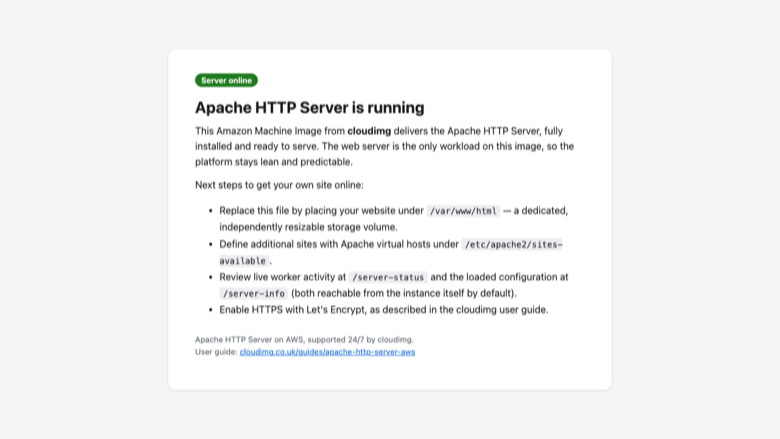Click the platform stays lean and predictable sentence
This screenshot has height=439, width=780.
(x=274, y=162)
